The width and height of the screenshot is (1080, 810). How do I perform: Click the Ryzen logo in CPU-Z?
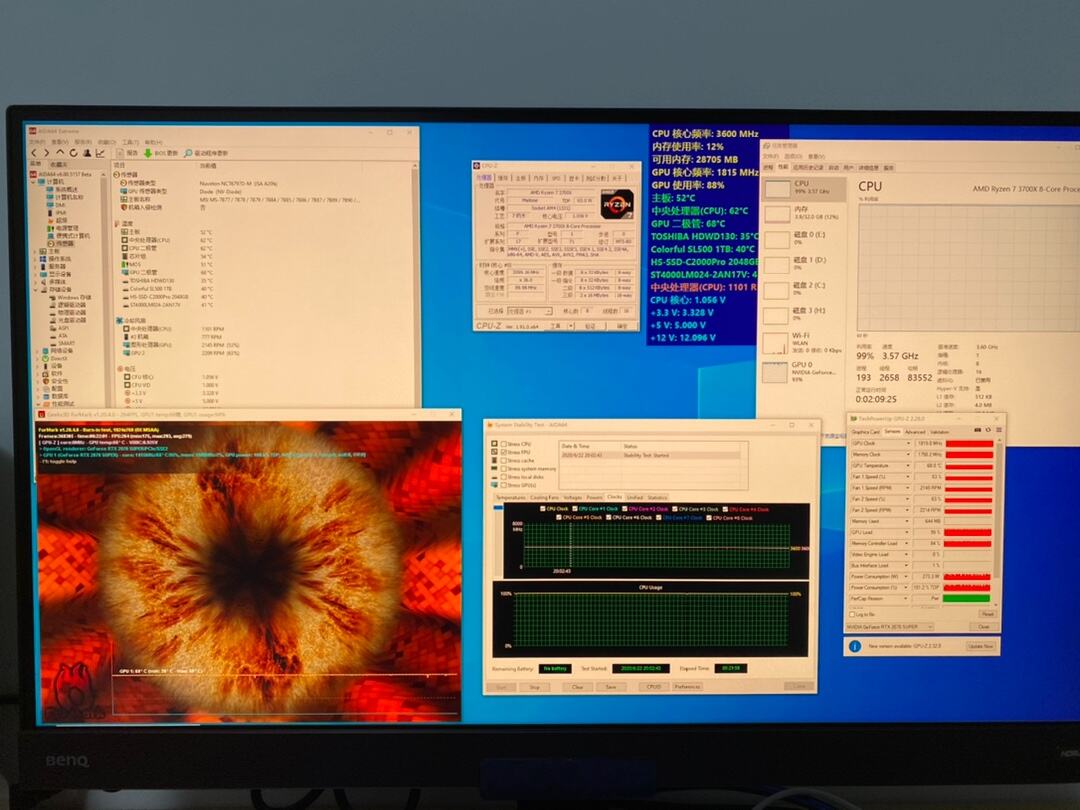616,205
